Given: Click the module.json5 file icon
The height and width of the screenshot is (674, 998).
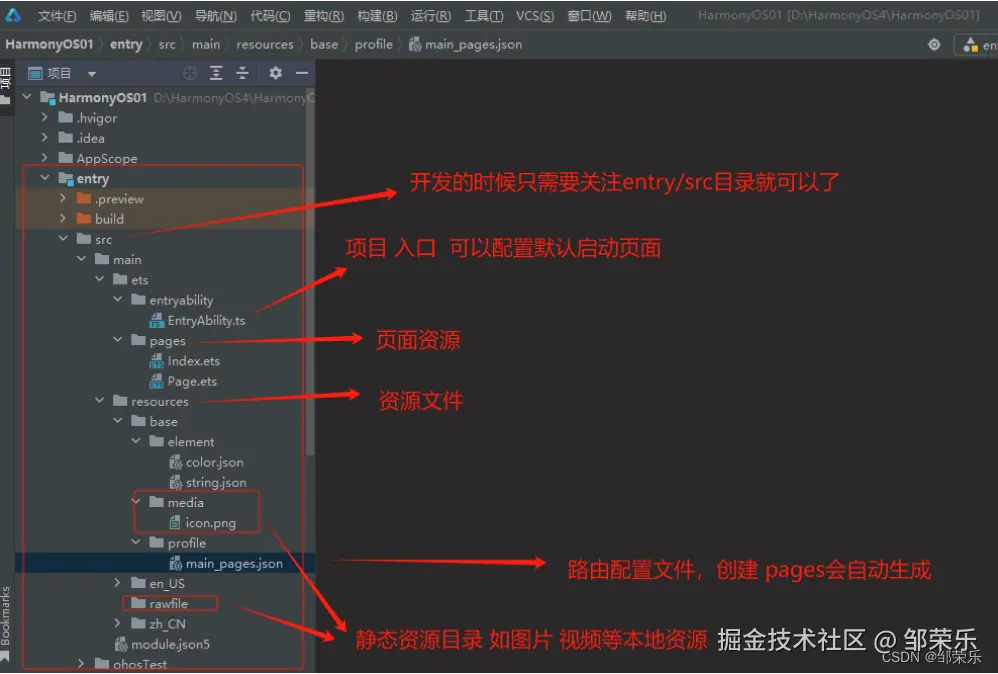Looking at the screenshot, I should coord(121,644).
